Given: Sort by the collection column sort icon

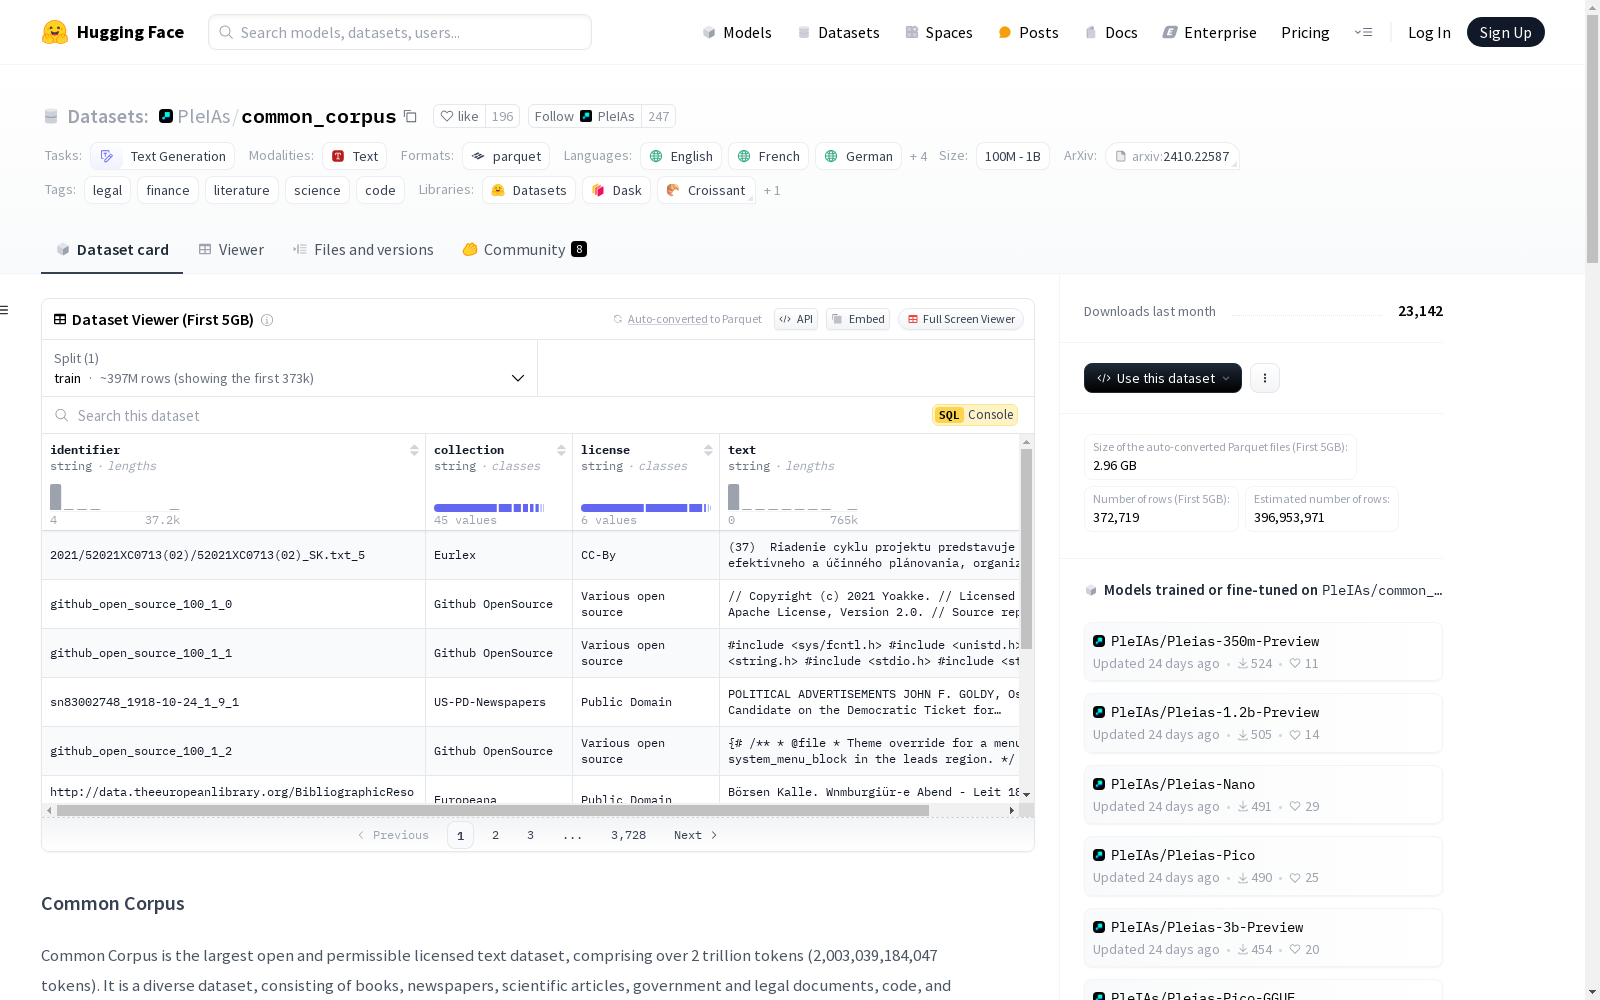Looking at the screenshot, I should 561,450.
